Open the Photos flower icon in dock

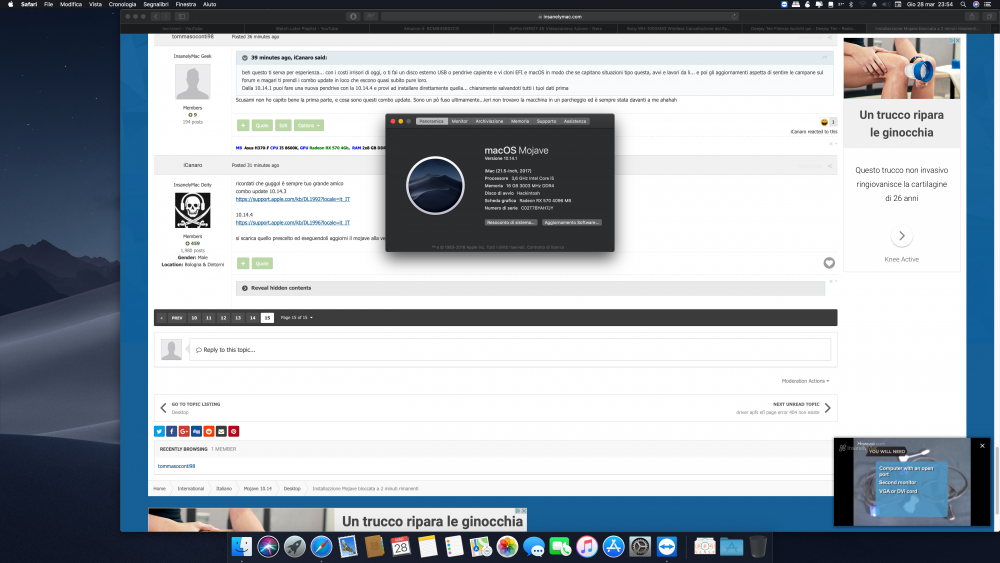click(507, 546)
